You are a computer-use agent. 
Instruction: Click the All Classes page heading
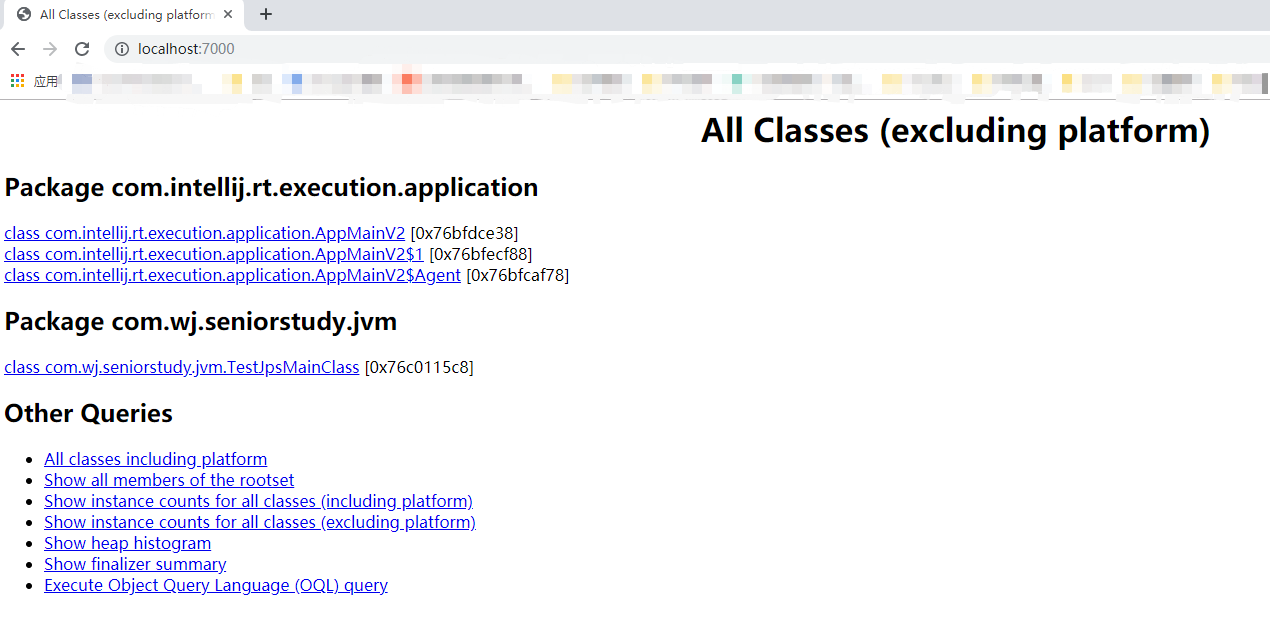[x=955, y=130]
